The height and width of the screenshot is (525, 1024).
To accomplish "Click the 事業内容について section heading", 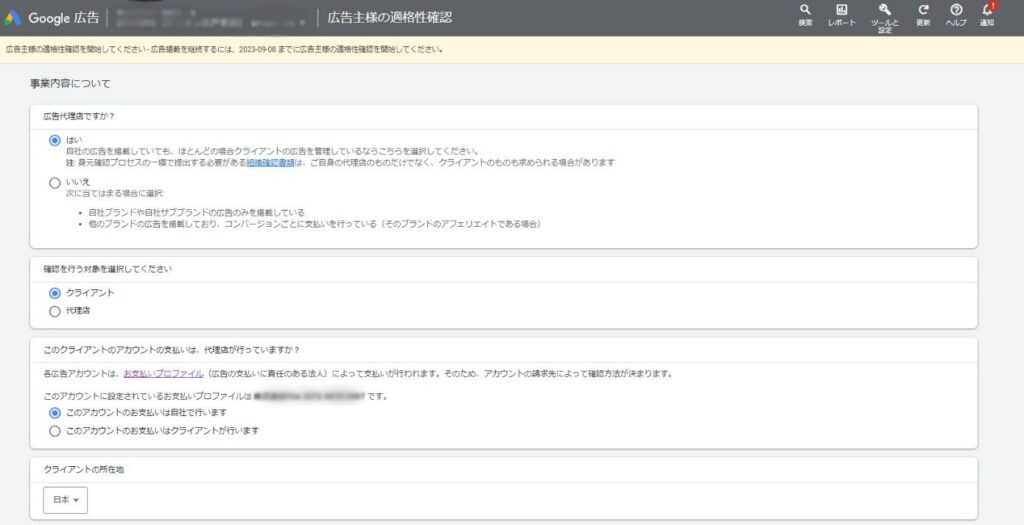I will (x=71, y=83).
